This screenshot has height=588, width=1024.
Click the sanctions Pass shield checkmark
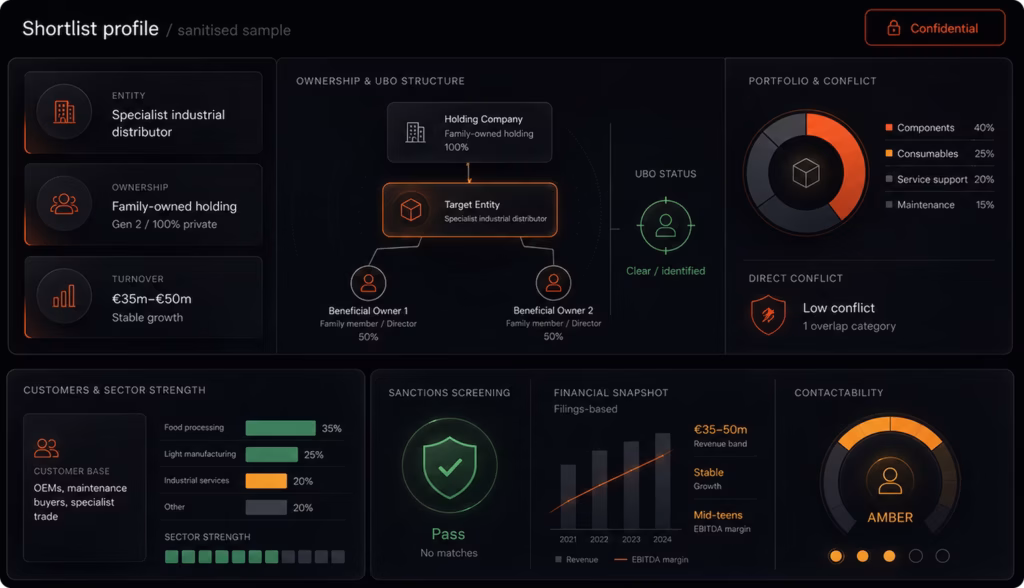point(449,466)
